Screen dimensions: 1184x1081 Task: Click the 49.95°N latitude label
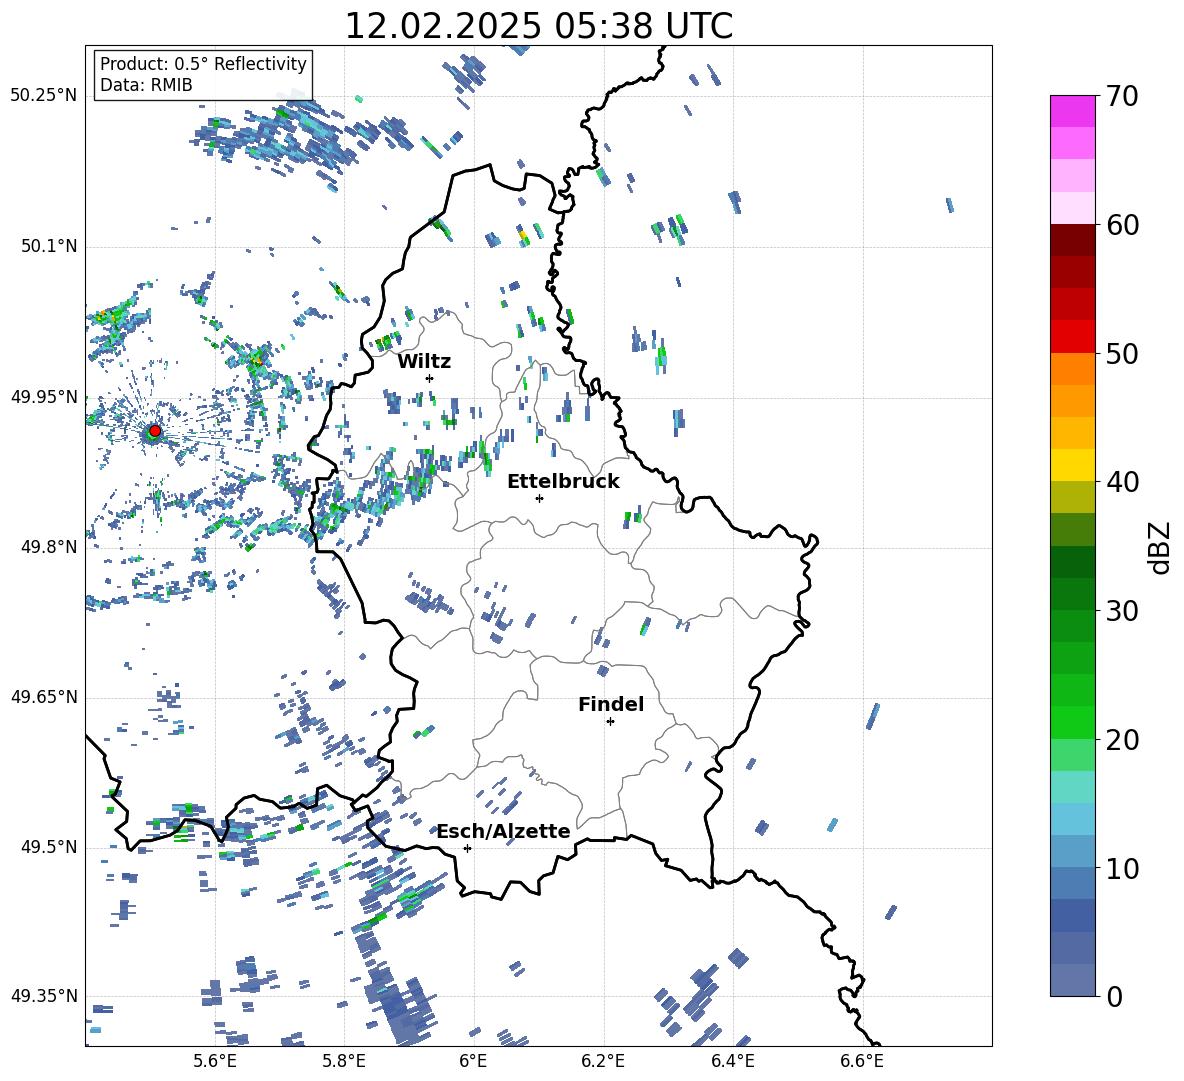44,396
